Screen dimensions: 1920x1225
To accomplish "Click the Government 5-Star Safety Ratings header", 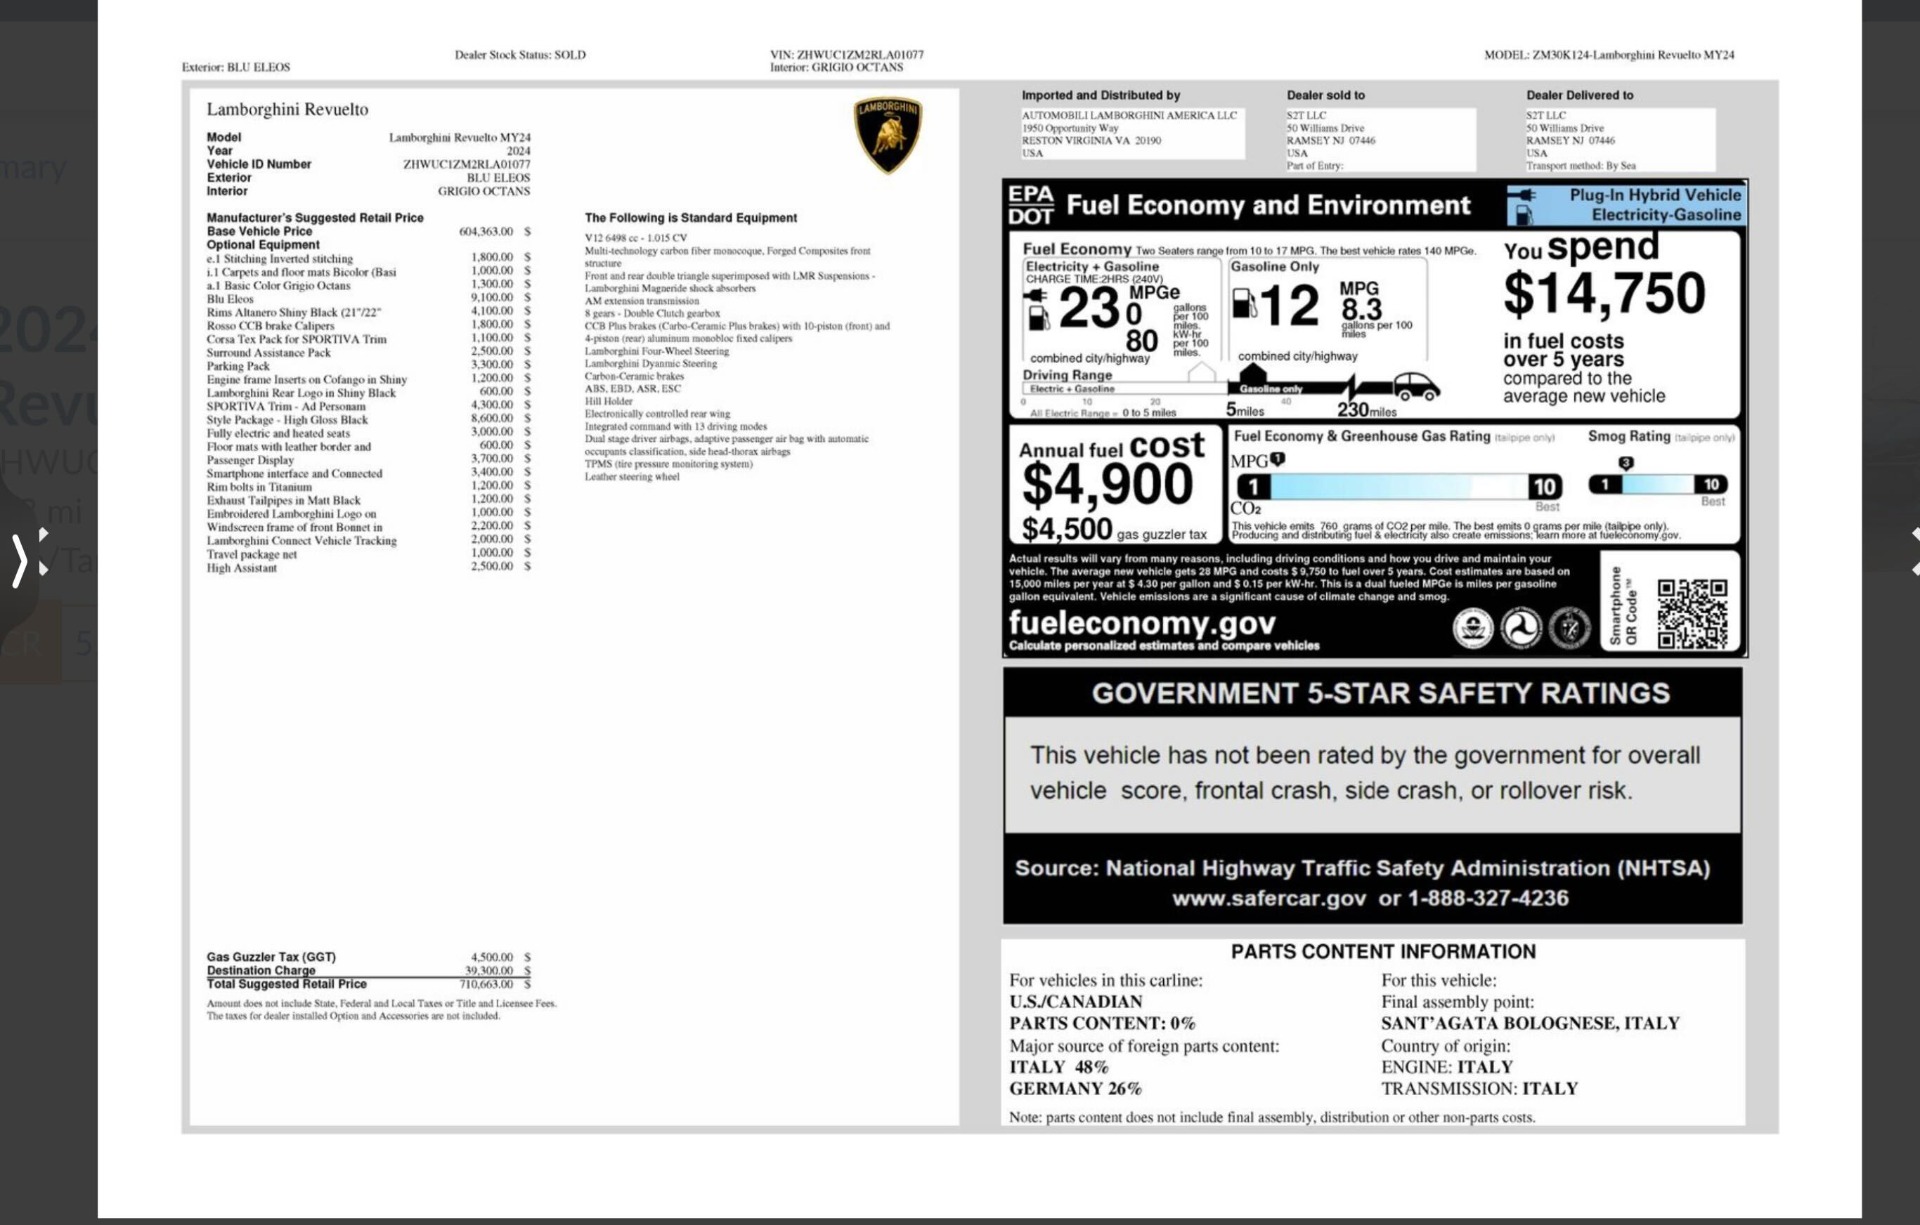I will tap(1380, 693).
